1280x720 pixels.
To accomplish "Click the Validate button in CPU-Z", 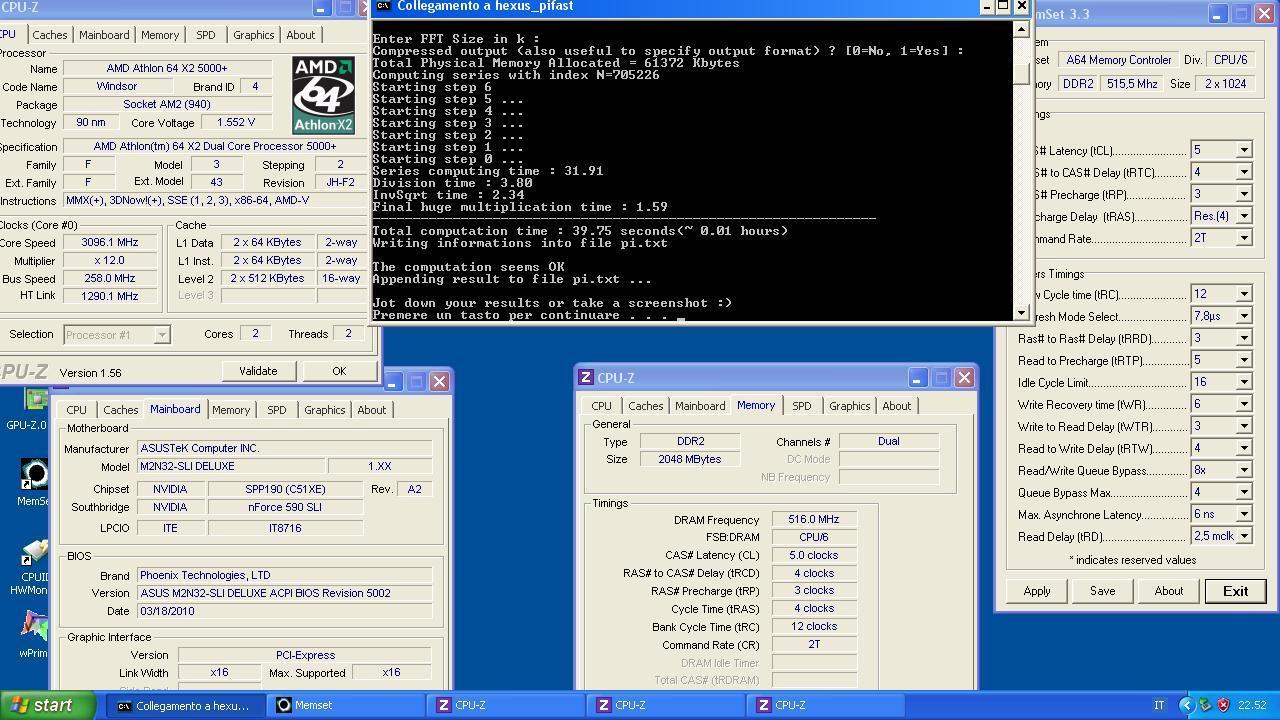I will (258, 371).
